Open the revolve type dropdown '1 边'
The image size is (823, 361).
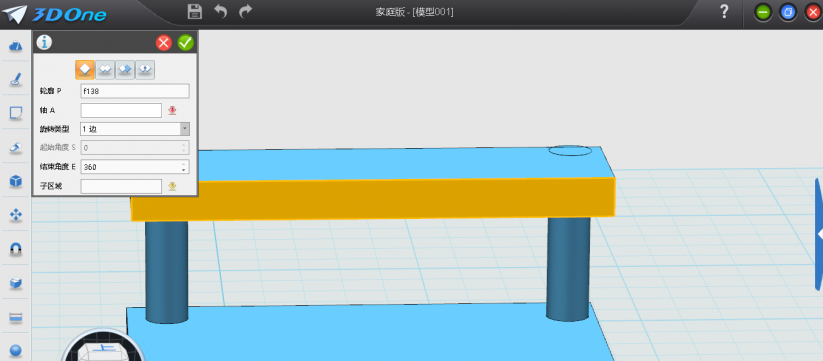click(135, 129)
